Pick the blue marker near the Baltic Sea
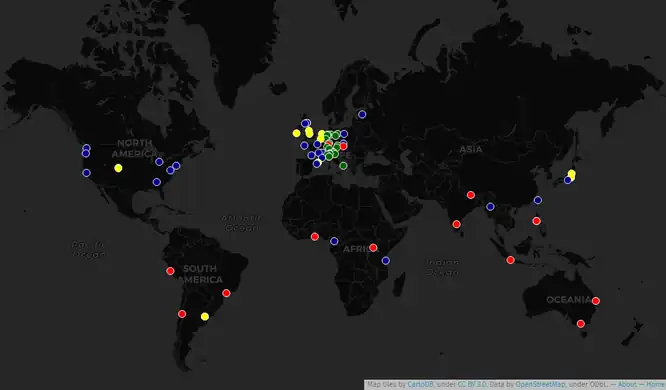Screen dimensions: 666x390 (x=362, y=114)
